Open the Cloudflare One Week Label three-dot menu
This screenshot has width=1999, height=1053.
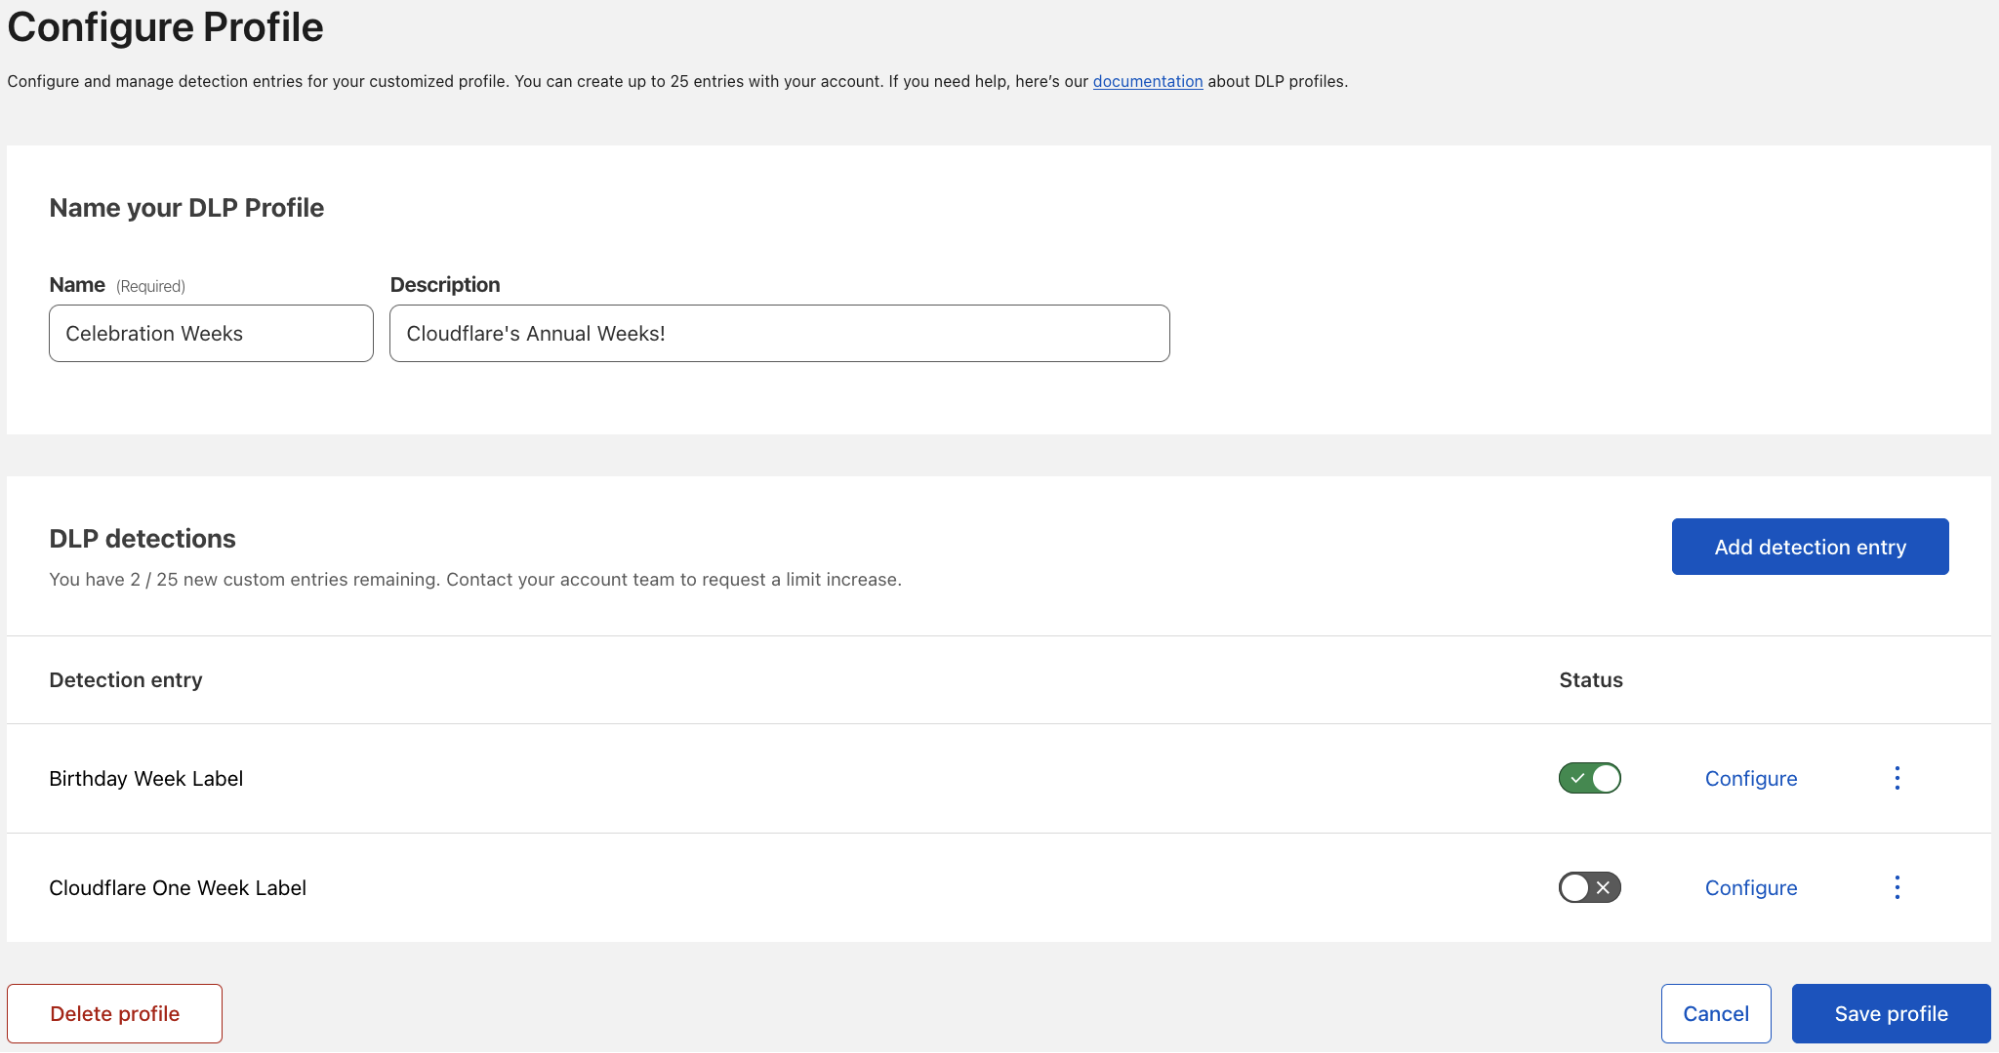point(1896,887)
